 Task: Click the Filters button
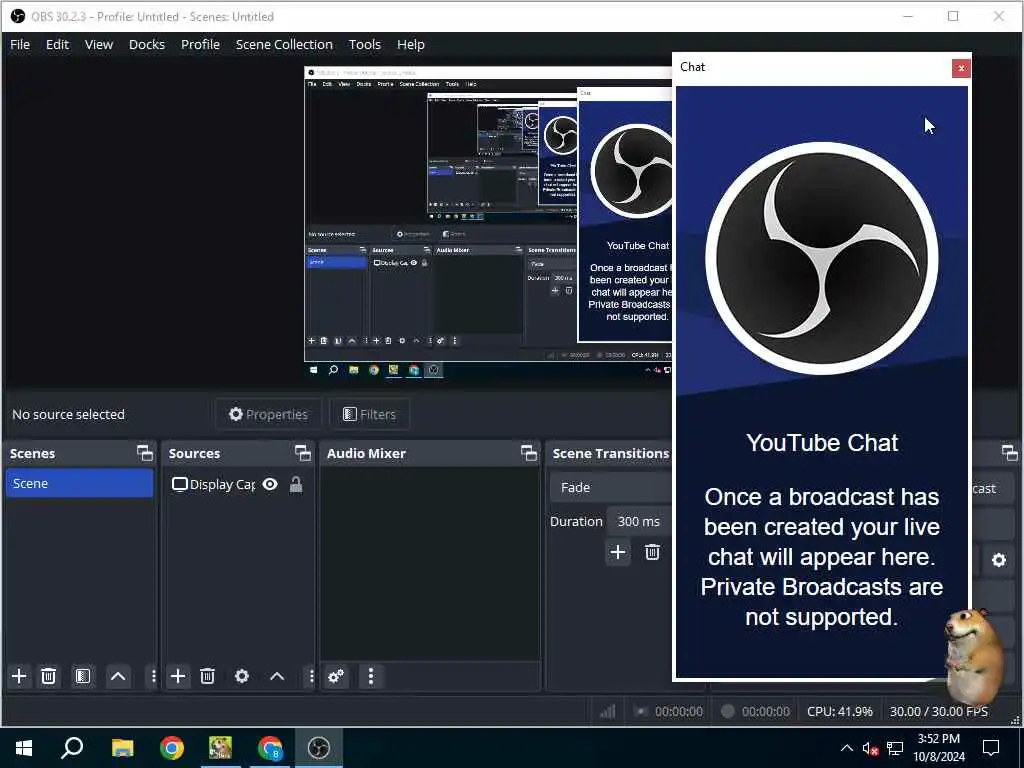(370, 414)
